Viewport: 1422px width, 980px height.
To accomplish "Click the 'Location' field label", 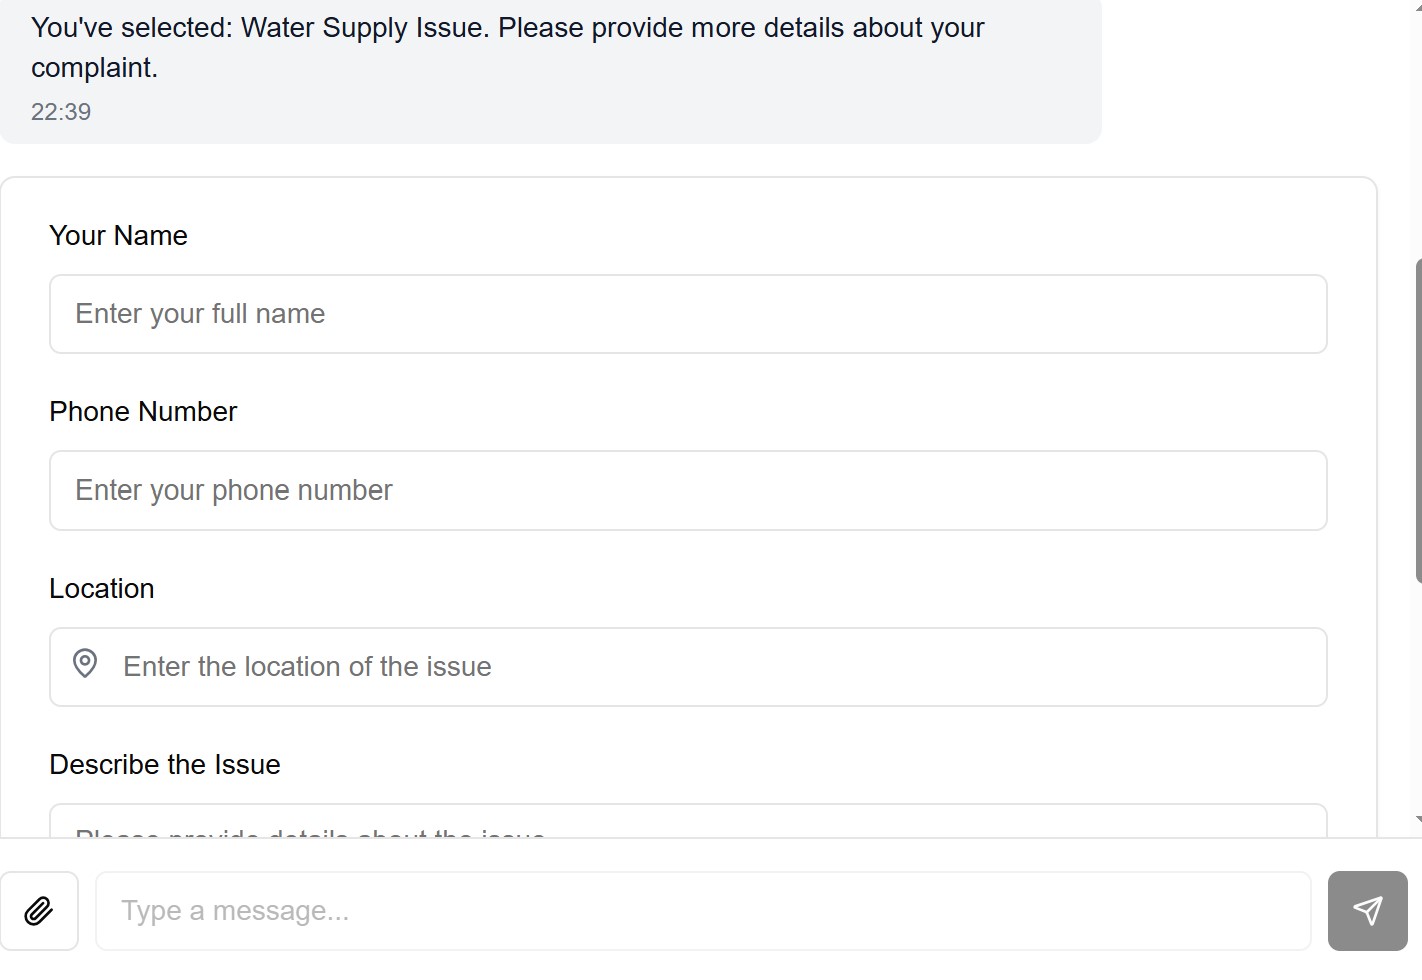I will point(102,588).
